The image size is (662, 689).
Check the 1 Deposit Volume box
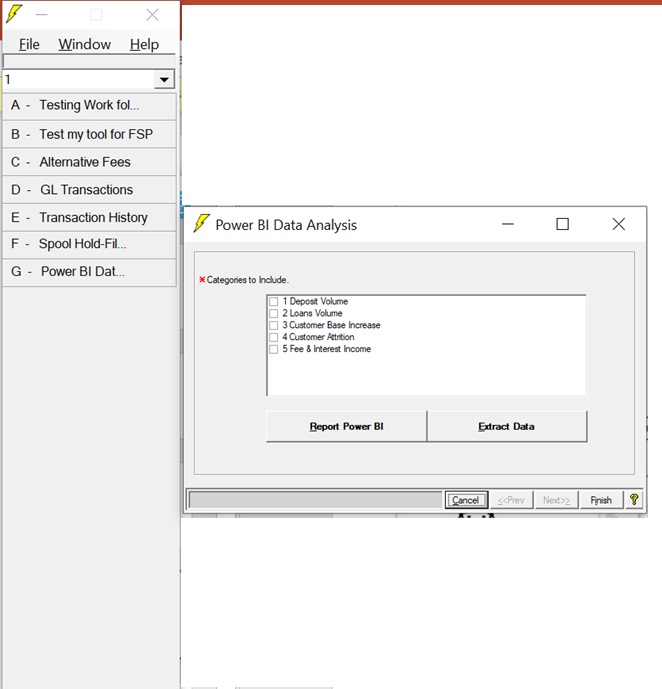pos(274,301)
